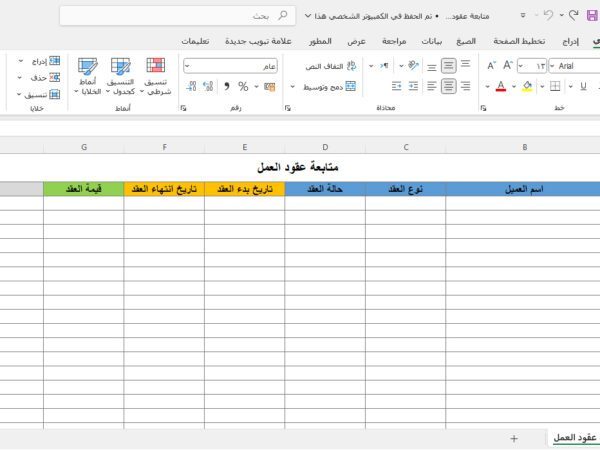Toggle middle vertical alignment
Image resolution: width=600 pixels, height=450 pixels.
coord(448,66)
